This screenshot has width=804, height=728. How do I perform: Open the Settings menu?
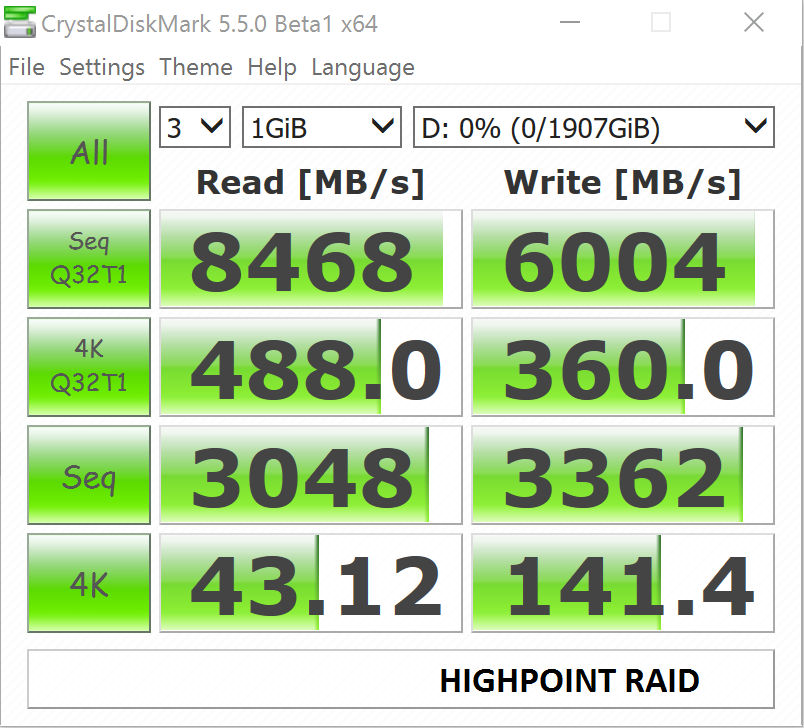coord(102,67)
